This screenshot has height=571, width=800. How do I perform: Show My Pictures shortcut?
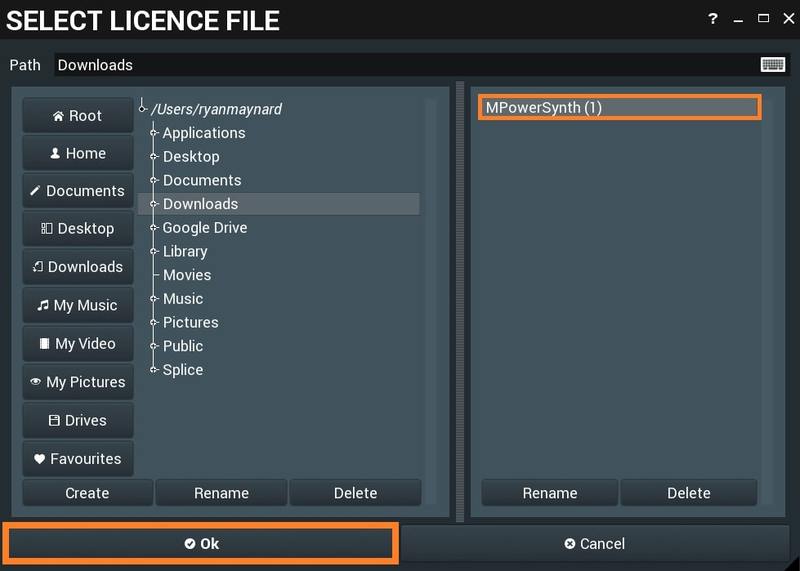pyautogui.click(x=77, y=382)
